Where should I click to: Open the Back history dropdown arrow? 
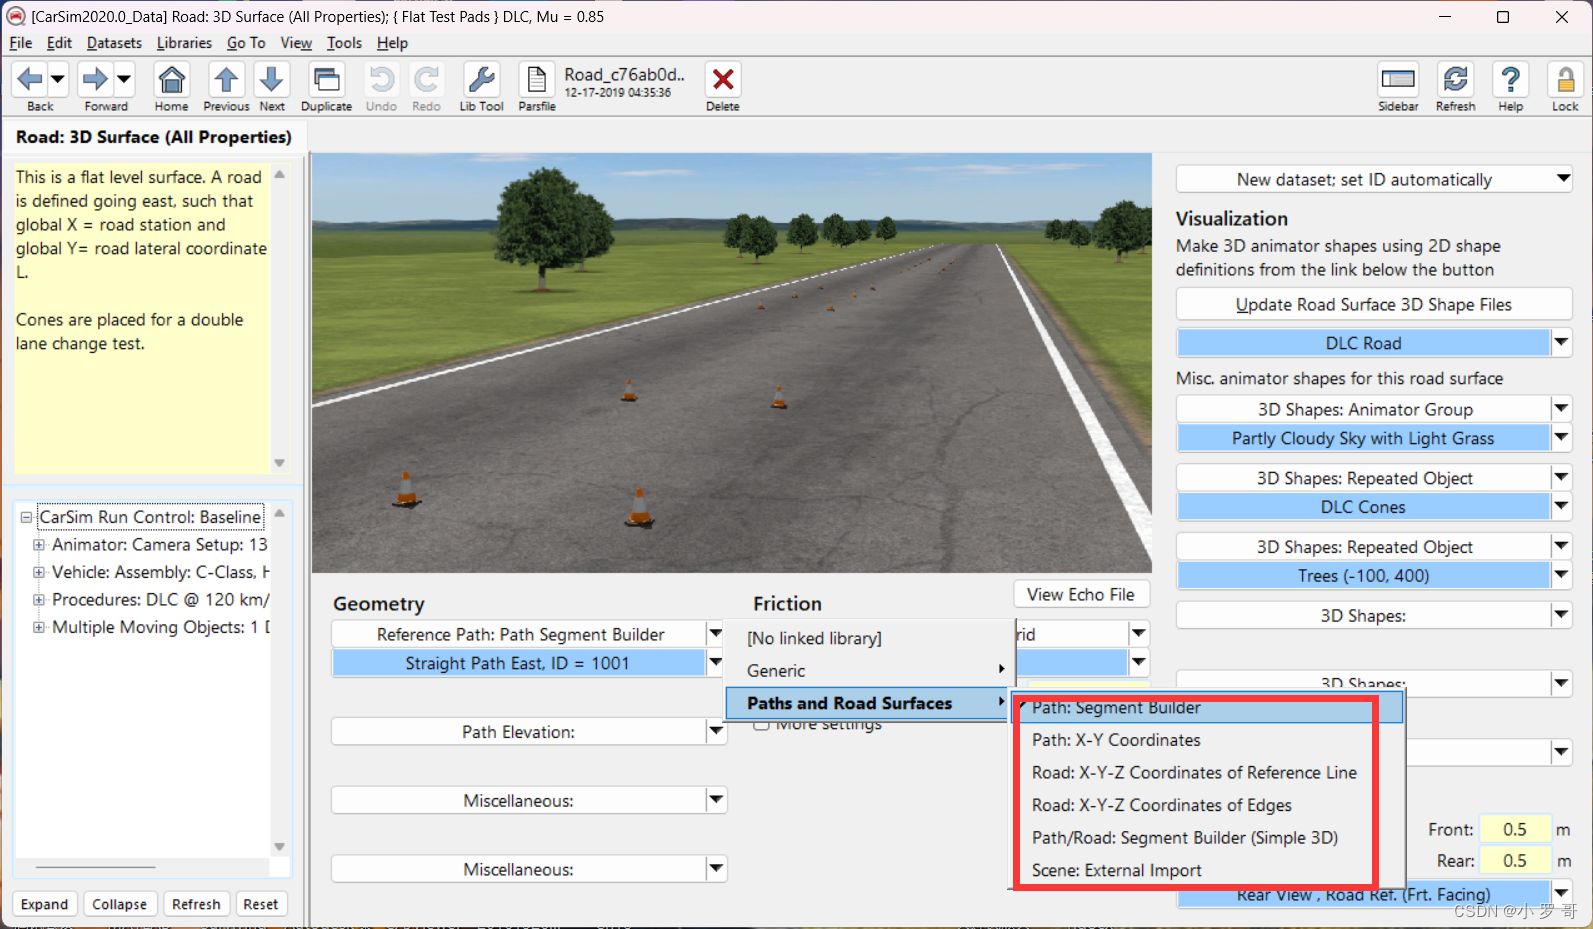click(57, 79)
